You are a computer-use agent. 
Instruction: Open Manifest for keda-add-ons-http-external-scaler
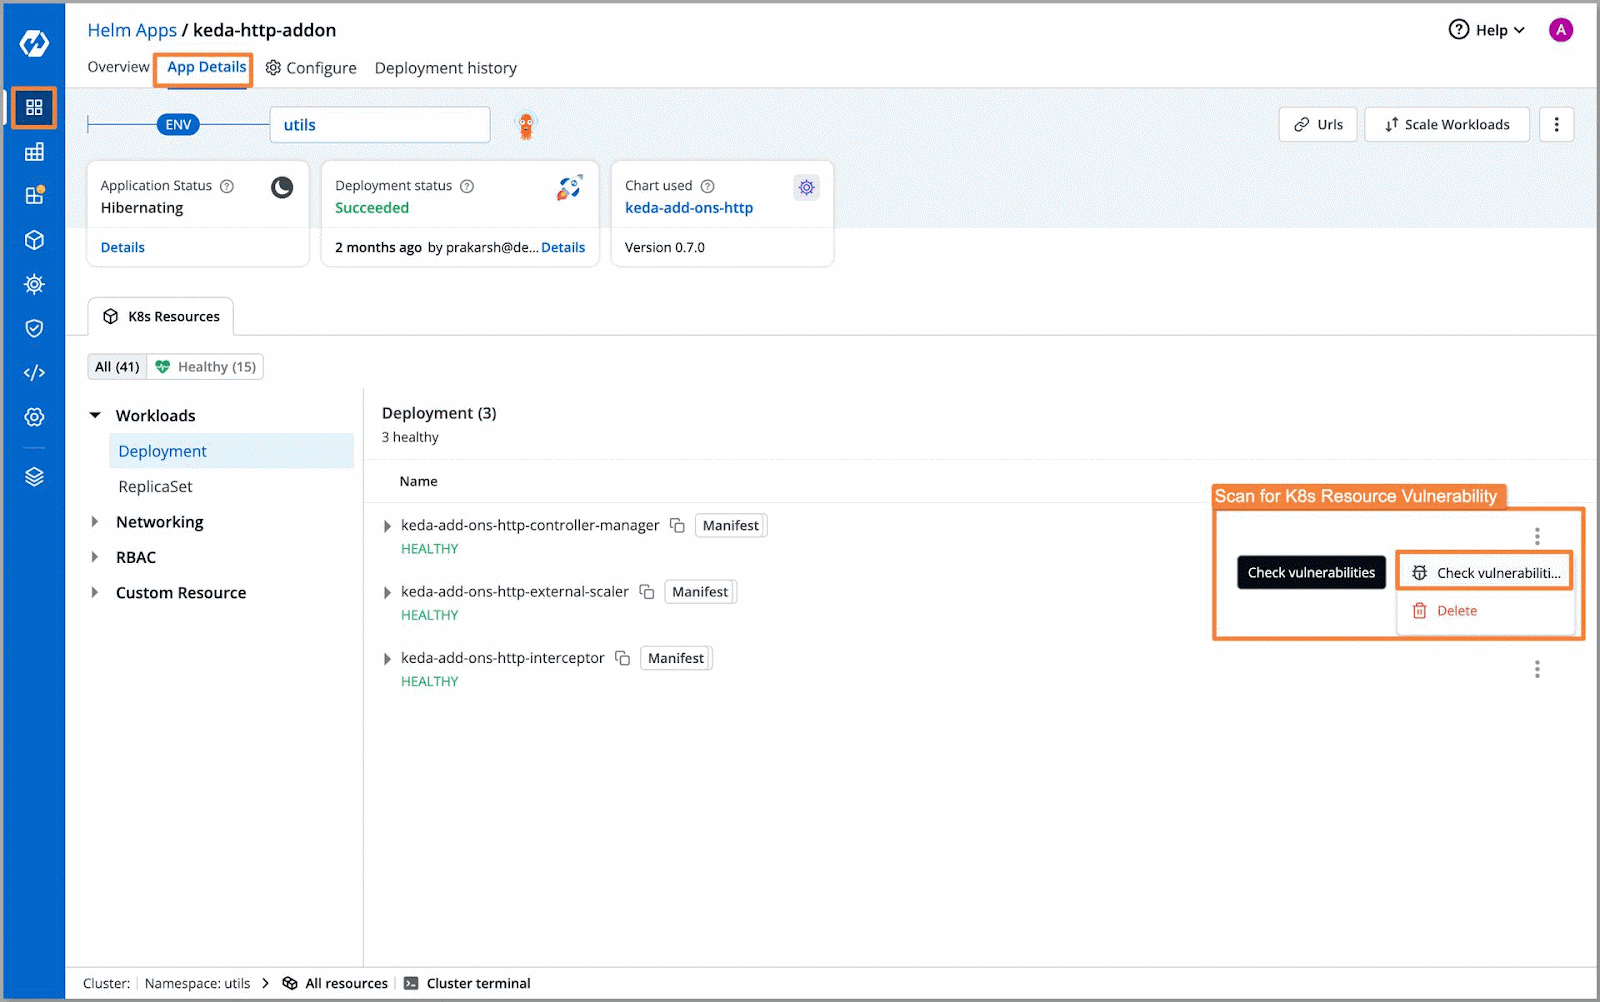700,592
